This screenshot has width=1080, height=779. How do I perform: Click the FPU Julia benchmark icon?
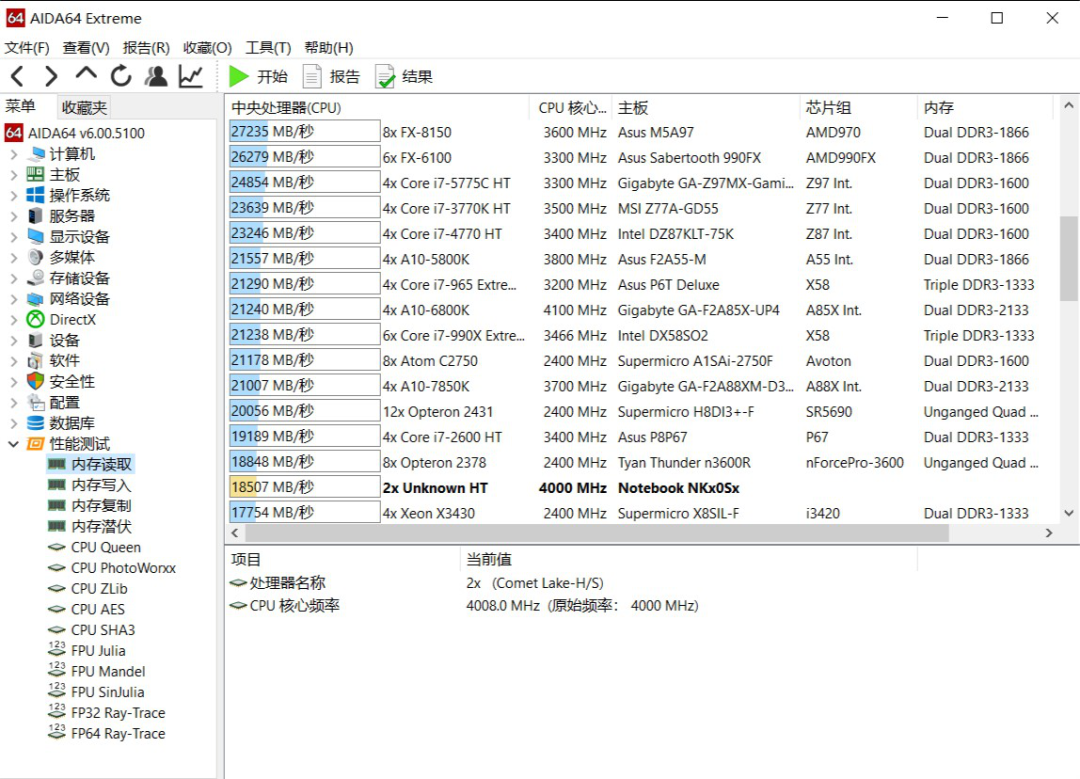pyautogui.click(x=56, y=650)
